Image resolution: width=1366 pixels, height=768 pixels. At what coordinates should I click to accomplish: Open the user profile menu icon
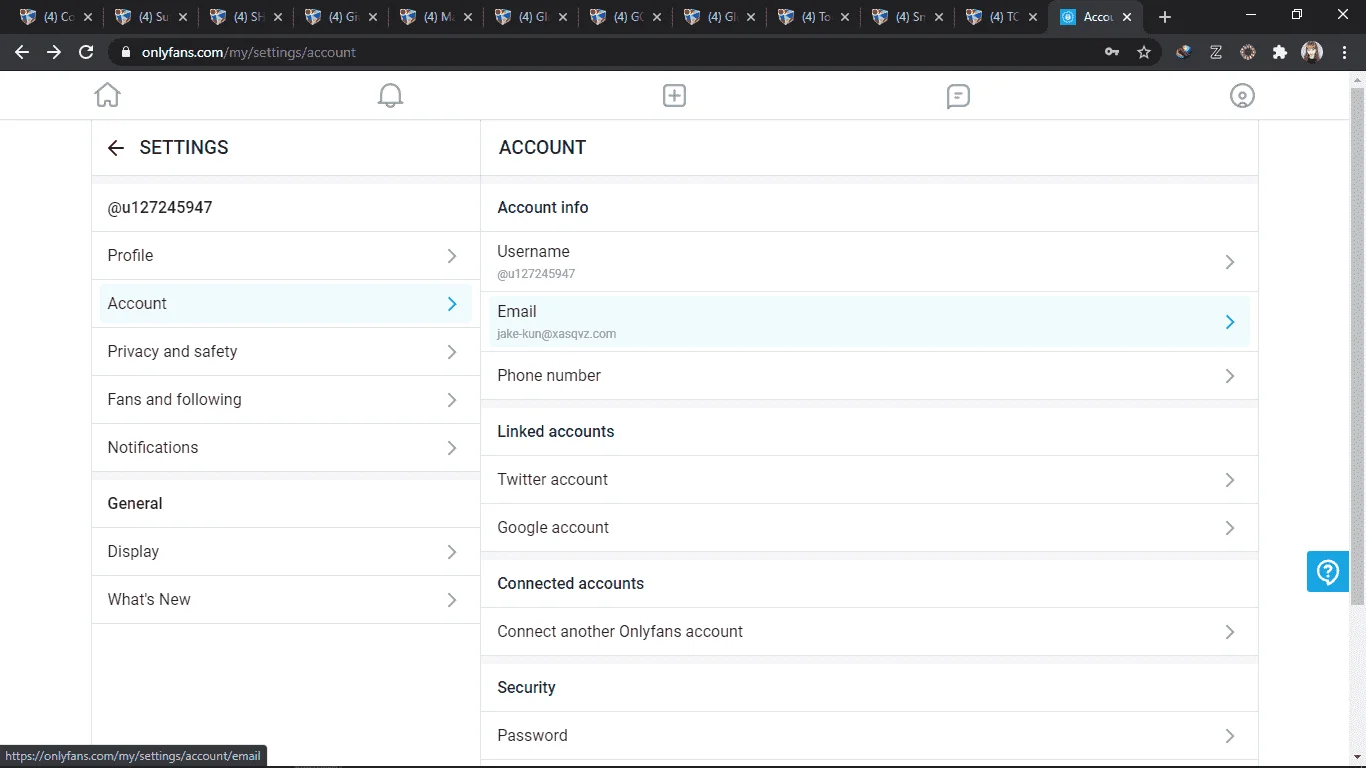pyautogui.click(x=1242, y=95)
